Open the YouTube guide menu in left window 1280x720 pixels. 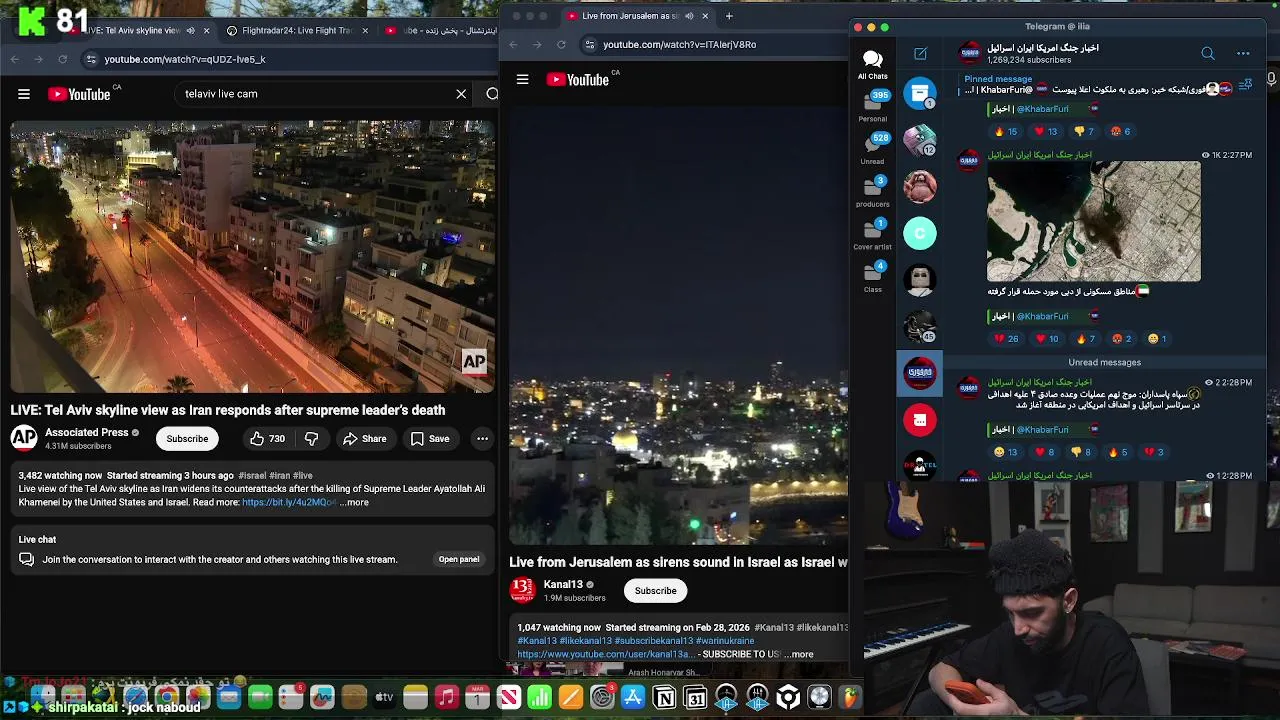click(x=24, y=94)
